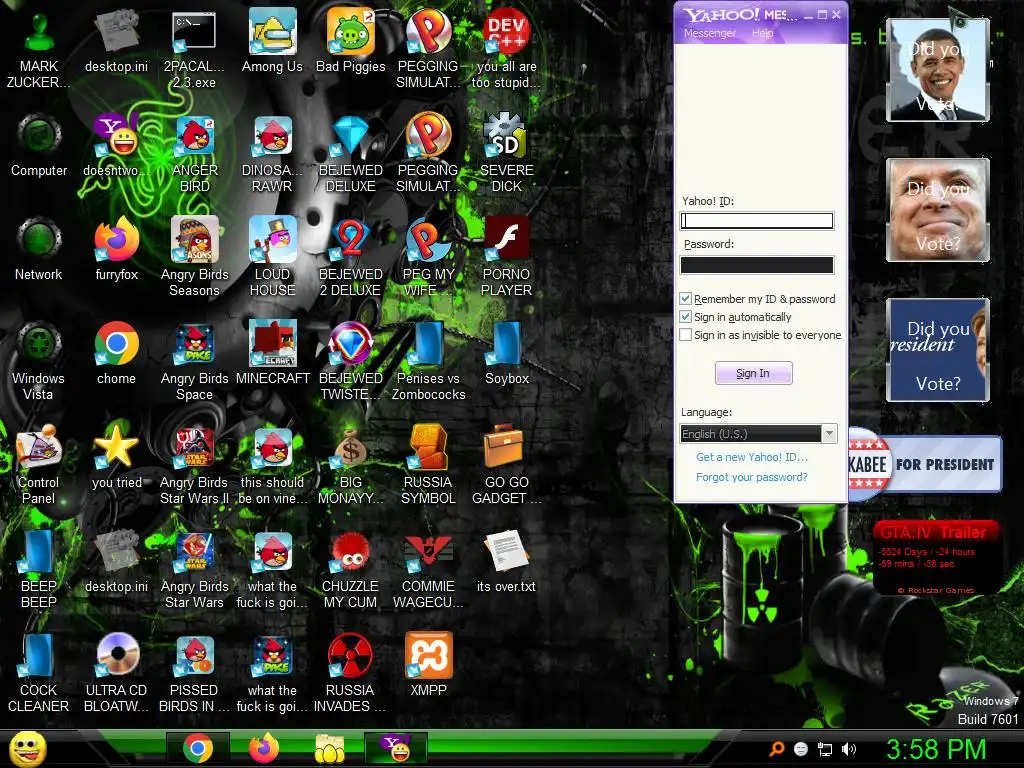This screenshot has height=768, width=1024.
Task: Uncheck Sign in automatically
Action: (x=685, y=317)
